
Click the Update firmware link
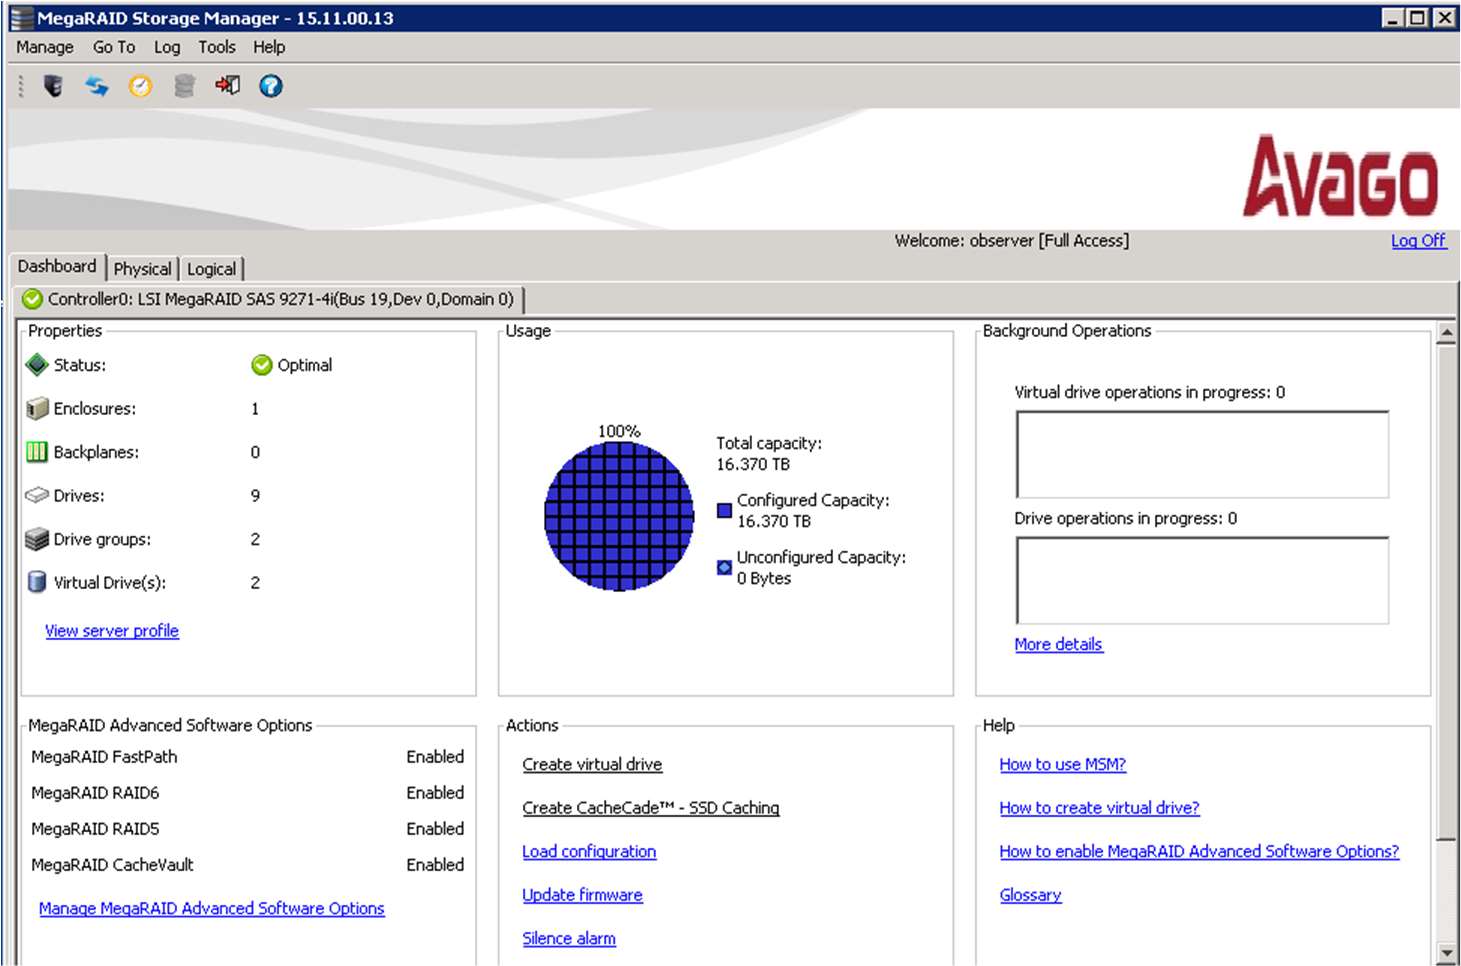coord(582,895)
